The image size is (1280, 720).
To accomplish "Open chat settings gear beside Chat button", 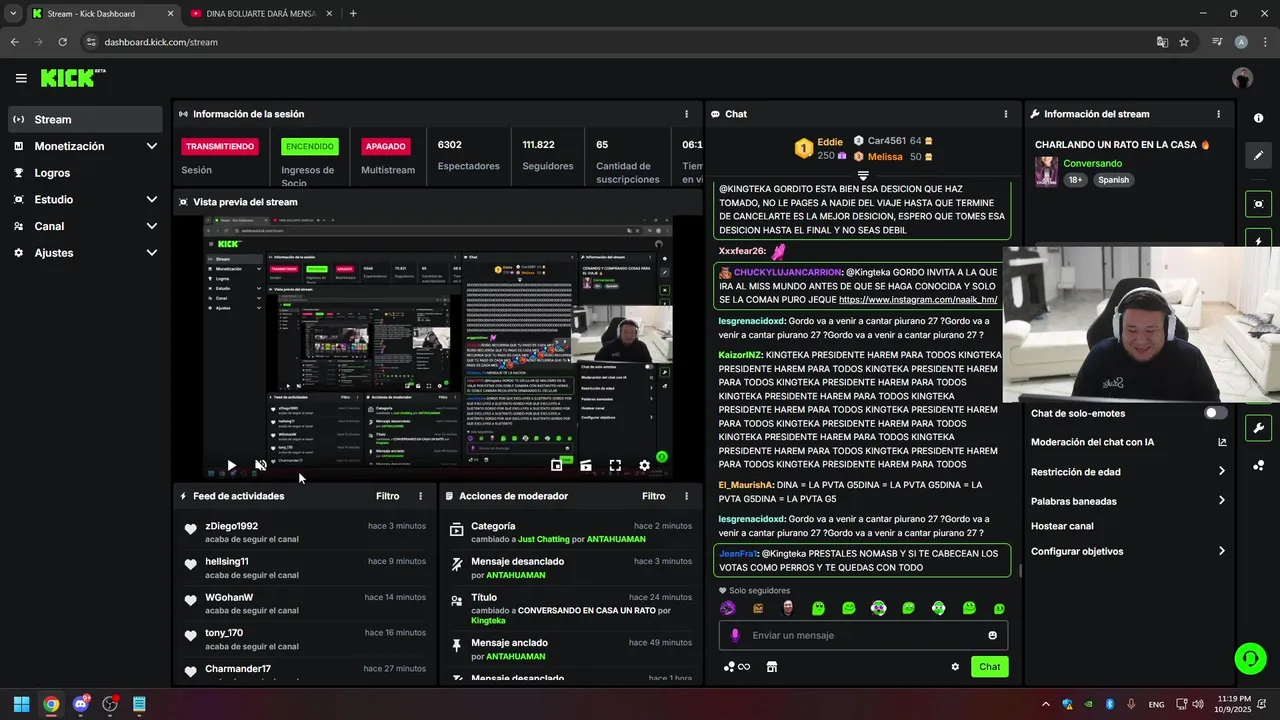I will 955,667.
